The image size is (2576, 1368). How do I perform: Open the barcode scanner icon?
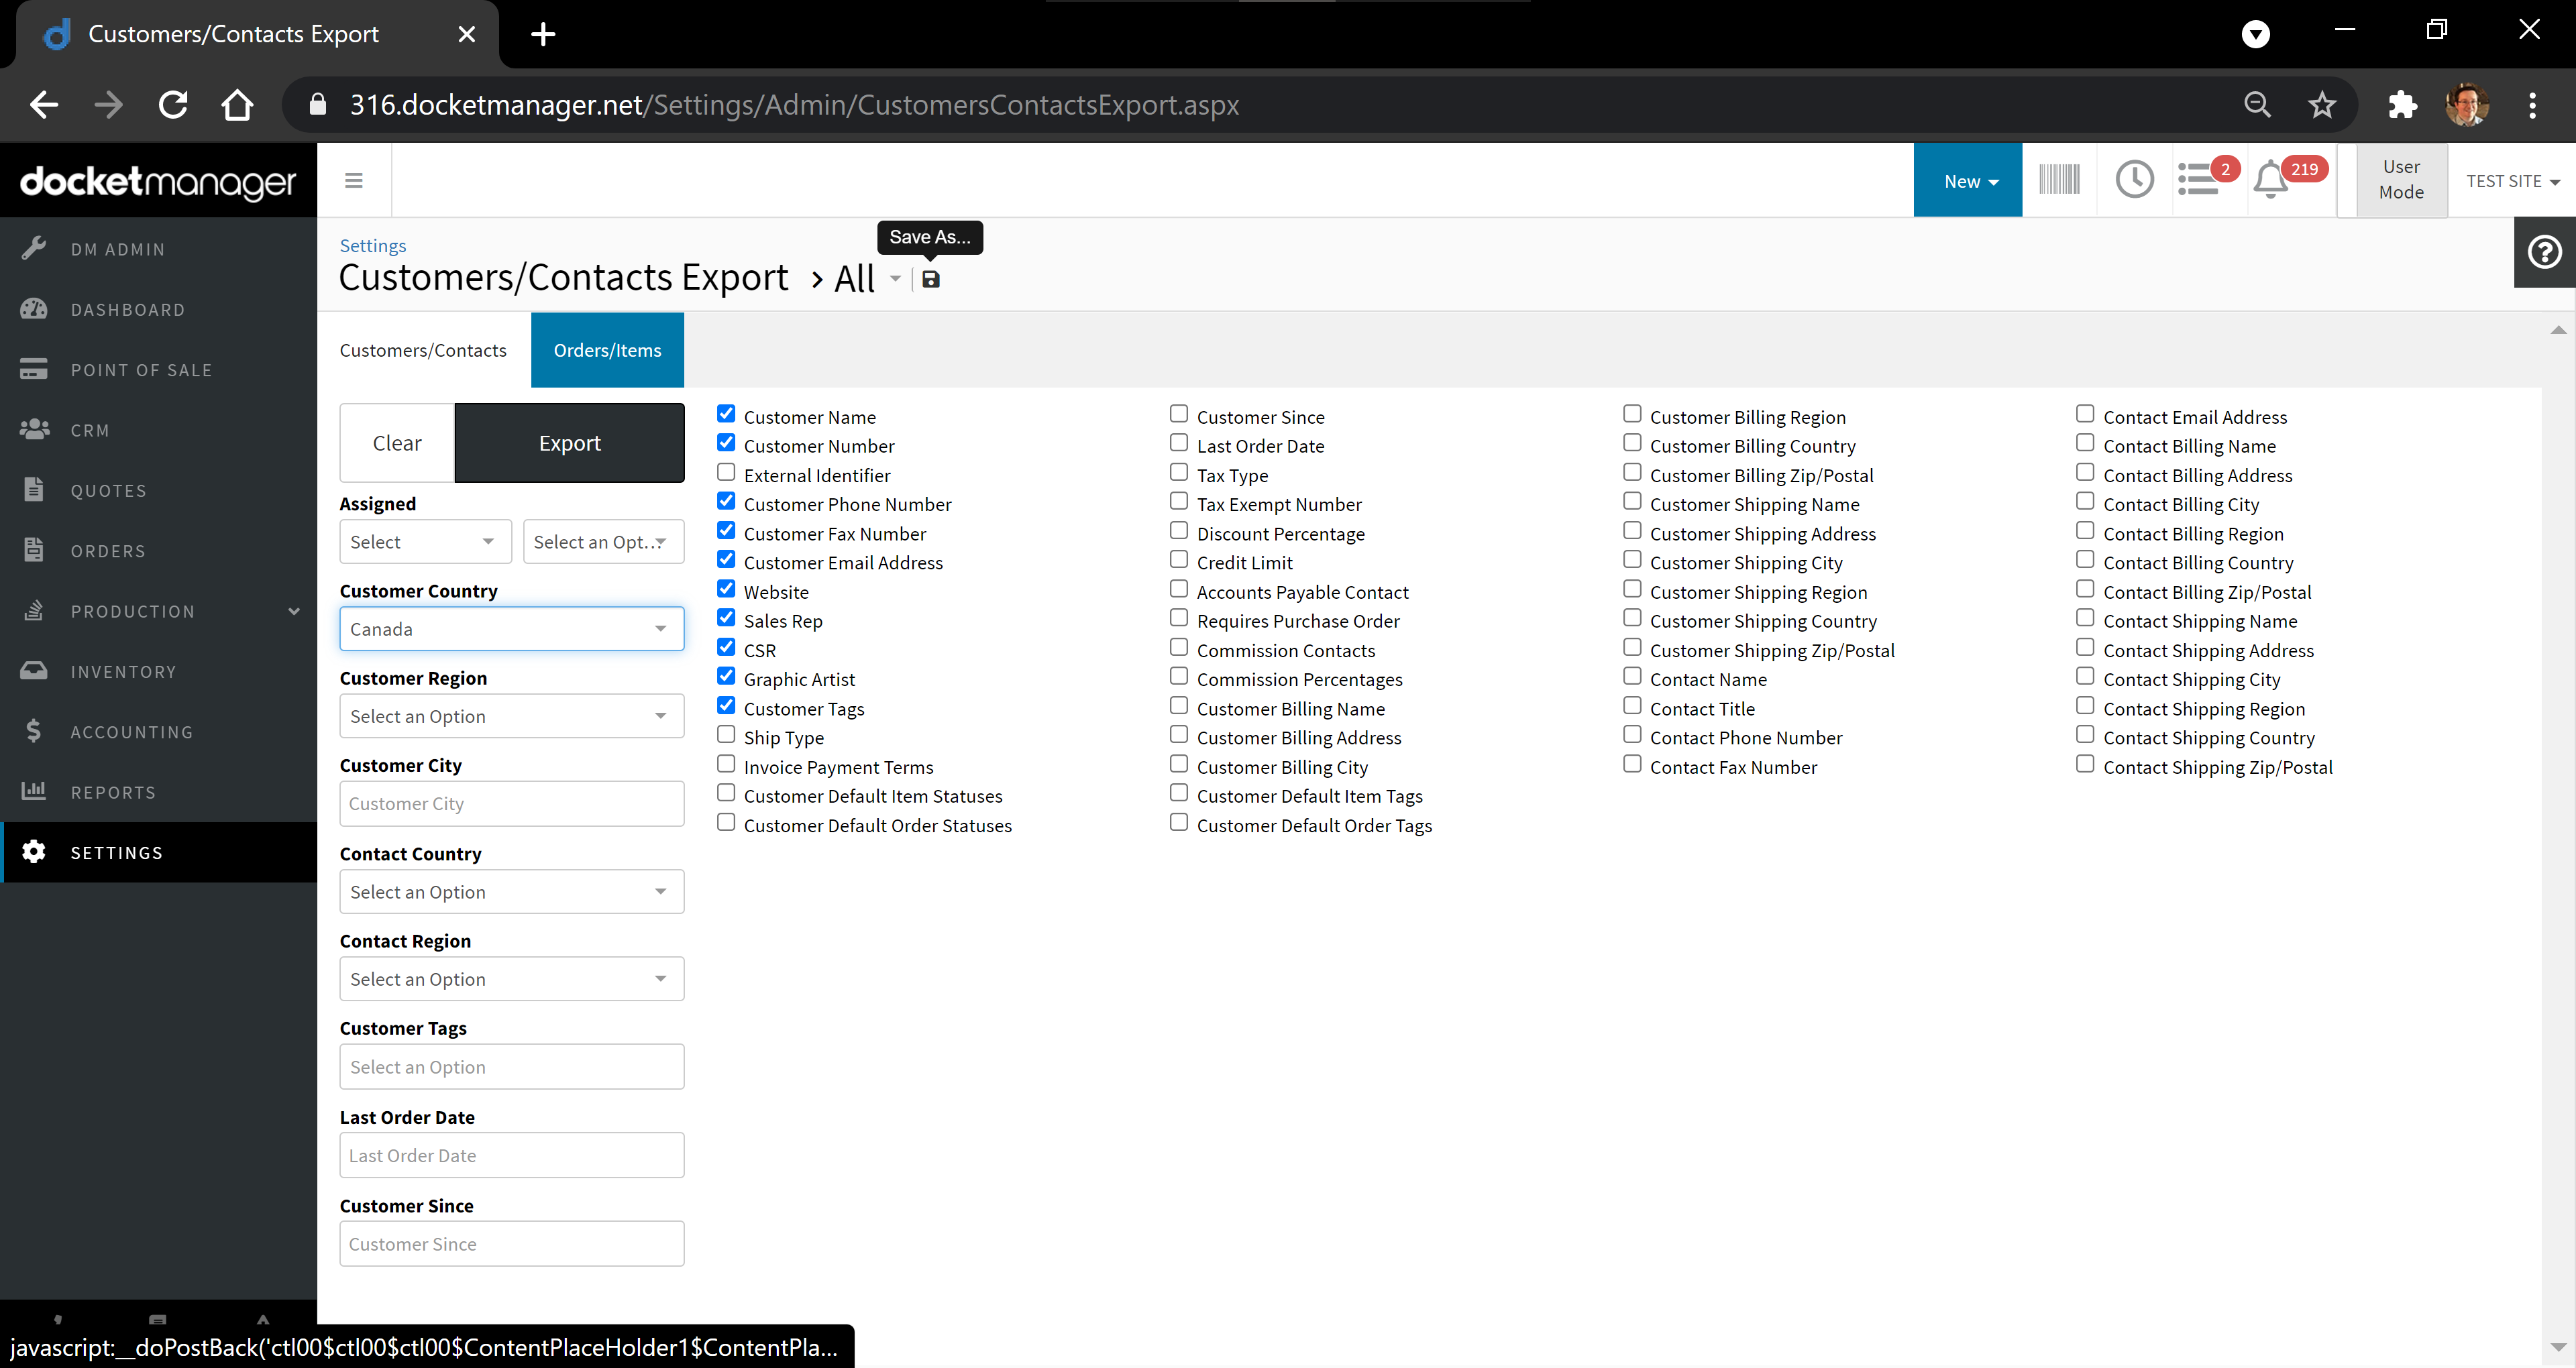(2058, 180)
